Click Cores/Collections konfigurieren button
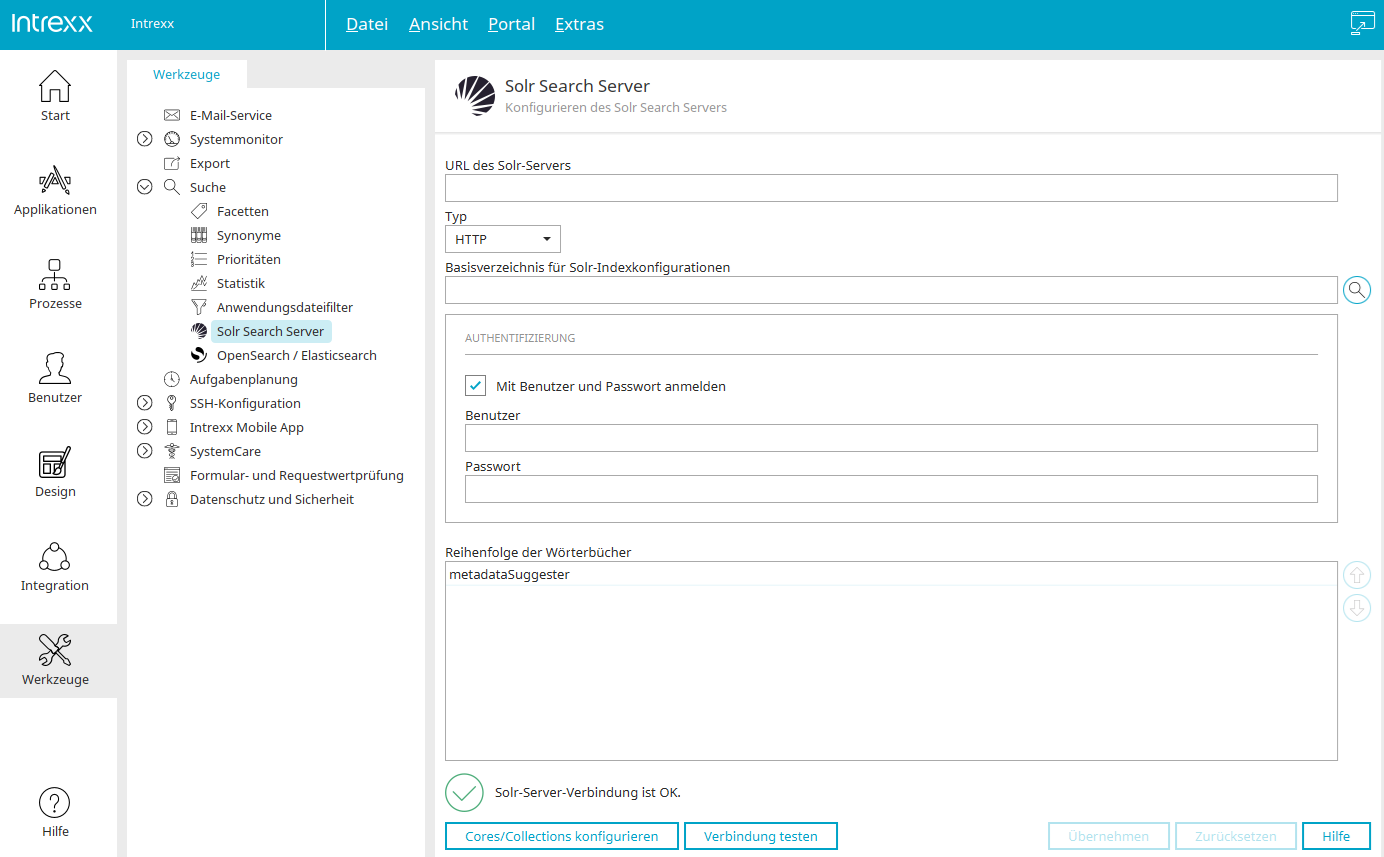 [561, 836]
